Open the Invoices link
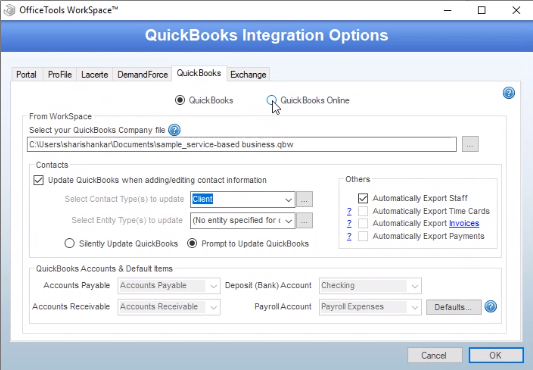Viewport: 533px width, 370px height. (x=464, y=223)
